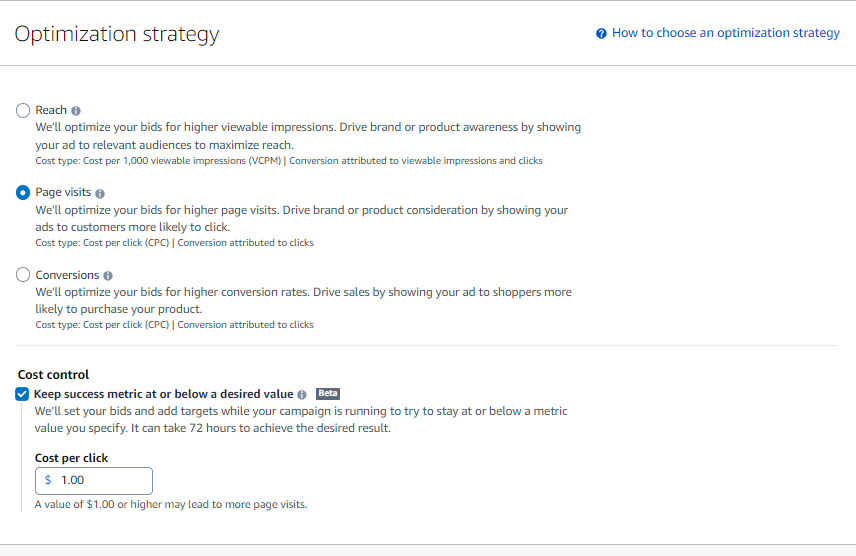Click the Optimization strategy heading
Image resolution: width=856 pixels, height=556 pixels.
pyautogui.click(x=117, y=34)
